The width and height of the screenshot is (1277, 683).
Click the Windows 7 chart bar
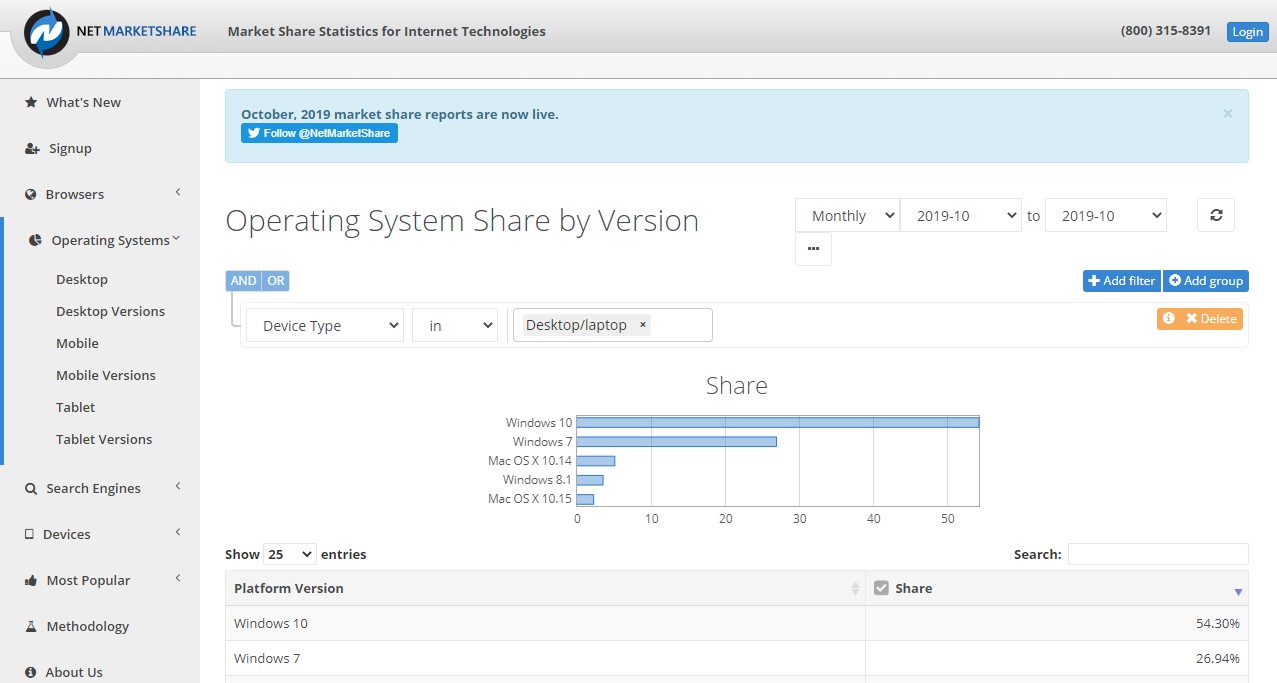tap(676, 441)
